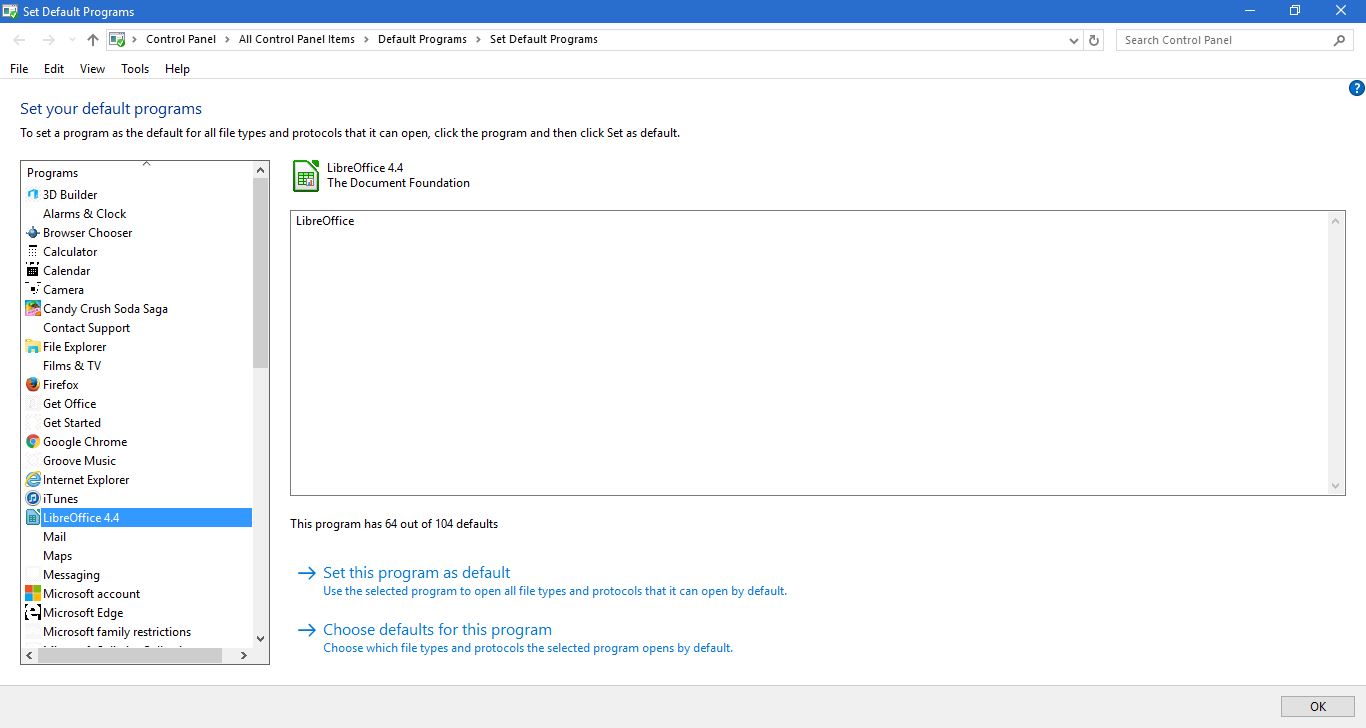Image resolution: width=1366 pixels, height=728 pixels.
Task: Open the View menu
Action: [92, 69]
